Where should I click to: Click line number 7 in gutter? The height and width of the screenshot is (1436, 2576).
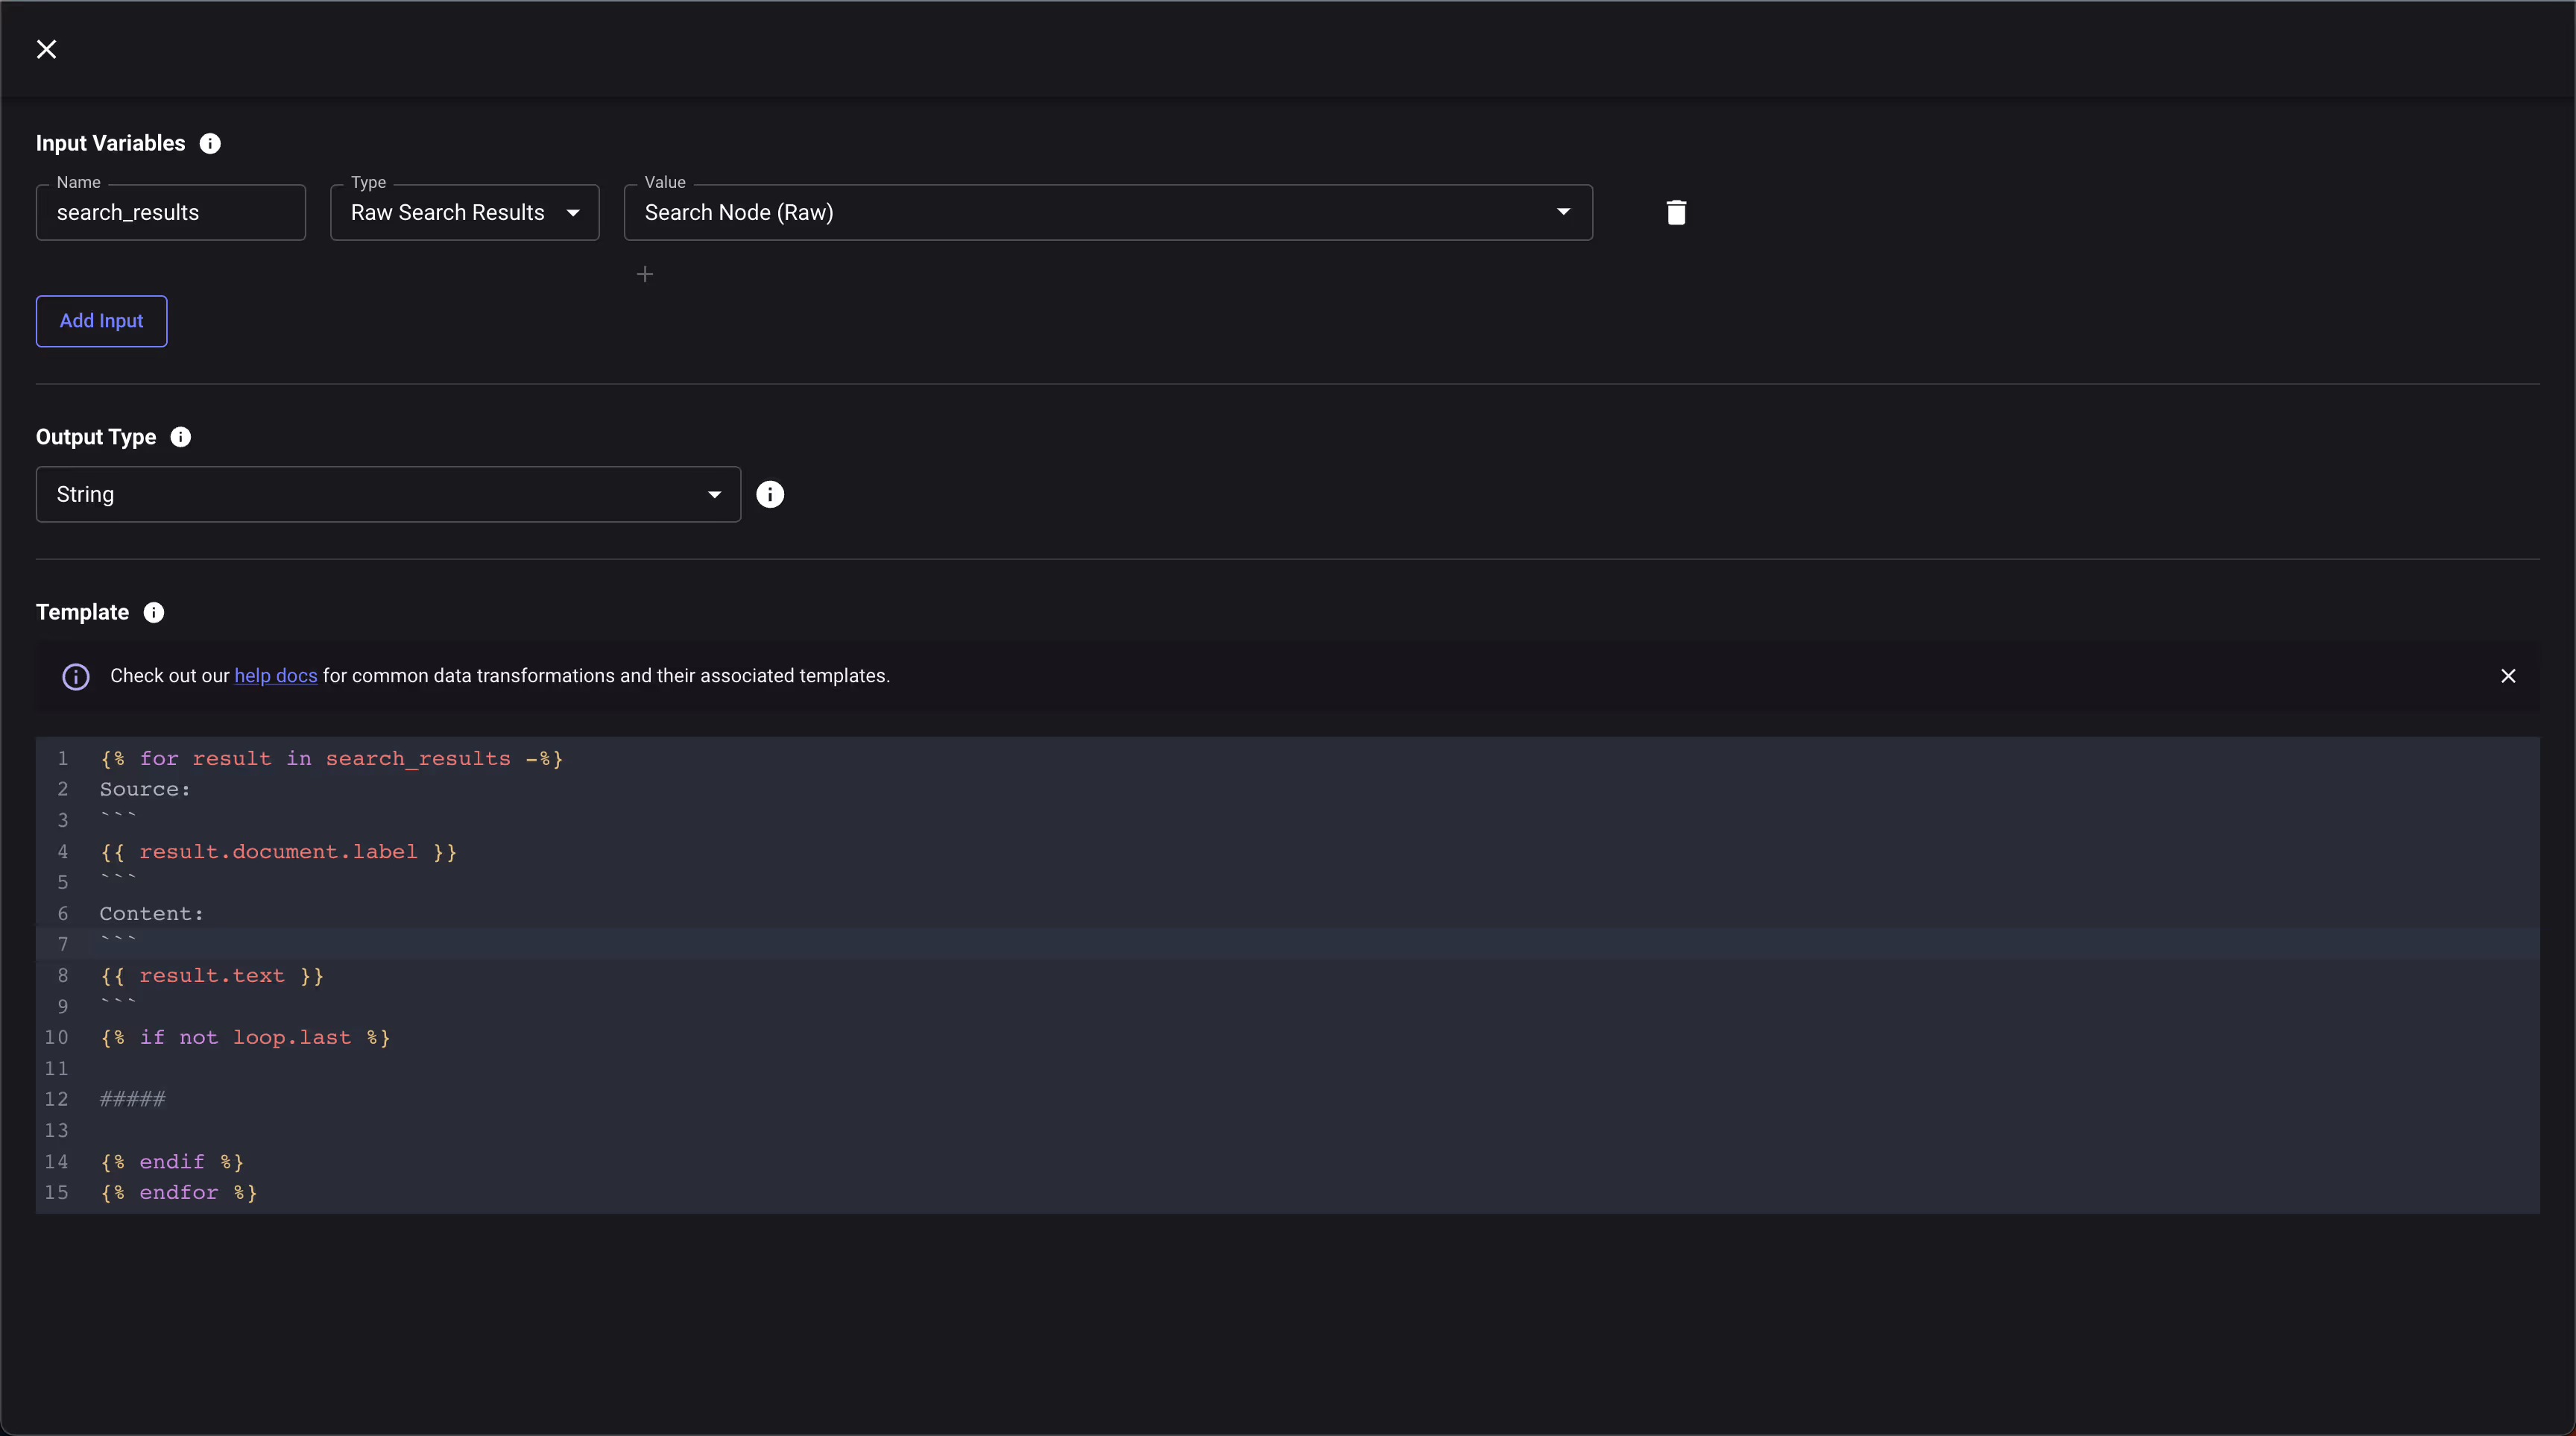tap(63, 945)
